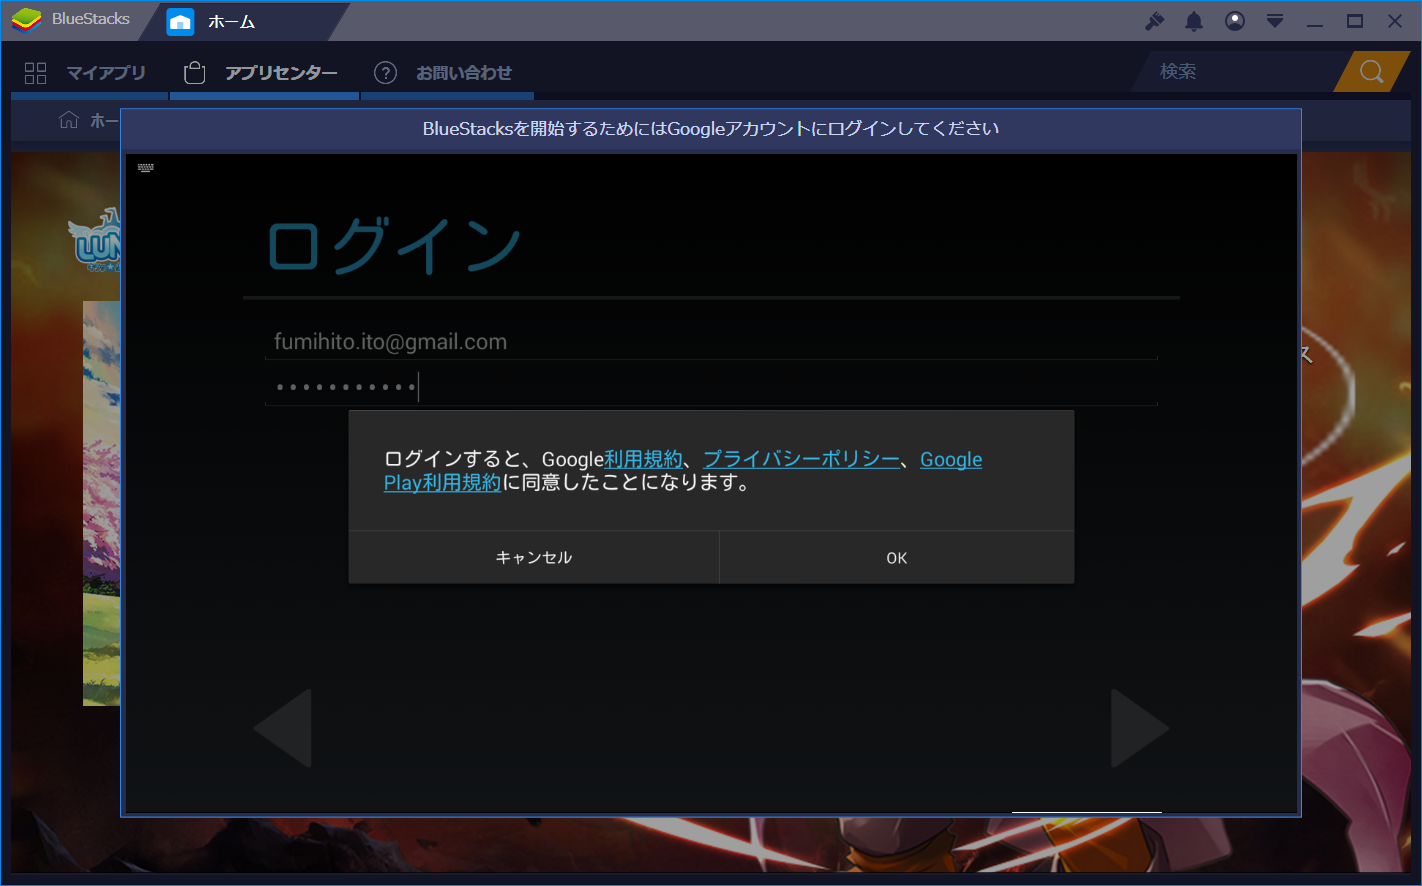
Task: Expand the title bar dropdown arrow menu
Action: point(1275,21)
